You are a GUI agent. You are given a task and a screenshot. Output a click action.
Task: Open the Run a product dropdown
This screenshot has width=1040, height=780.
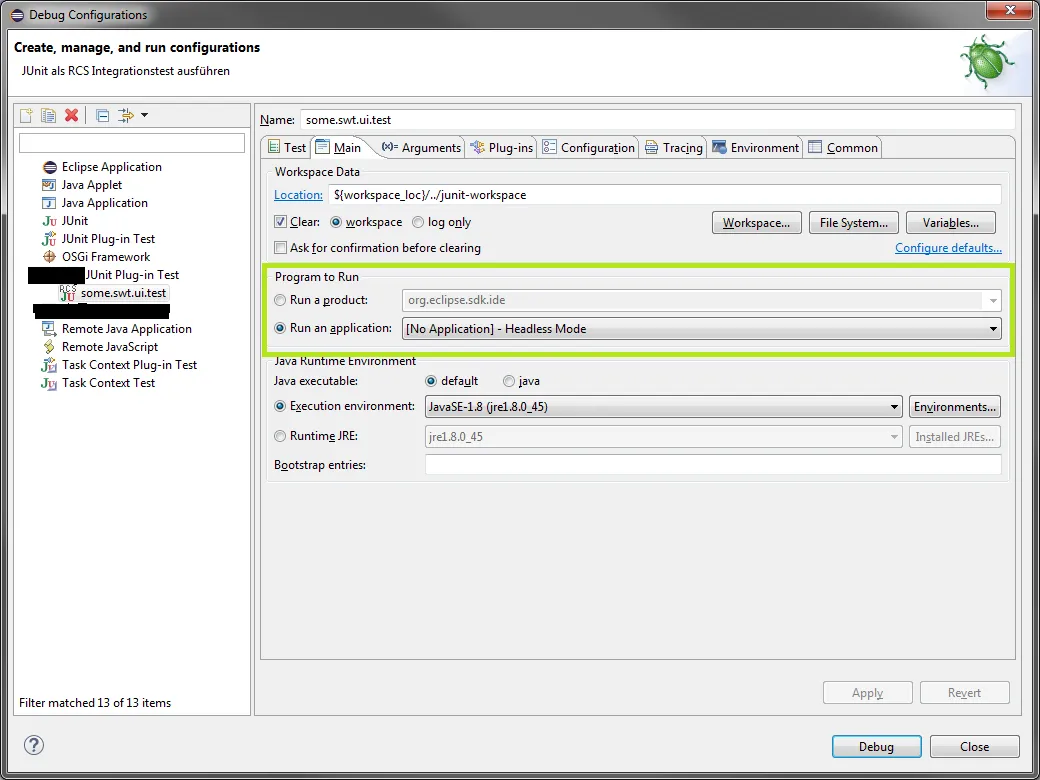[702, 300]
